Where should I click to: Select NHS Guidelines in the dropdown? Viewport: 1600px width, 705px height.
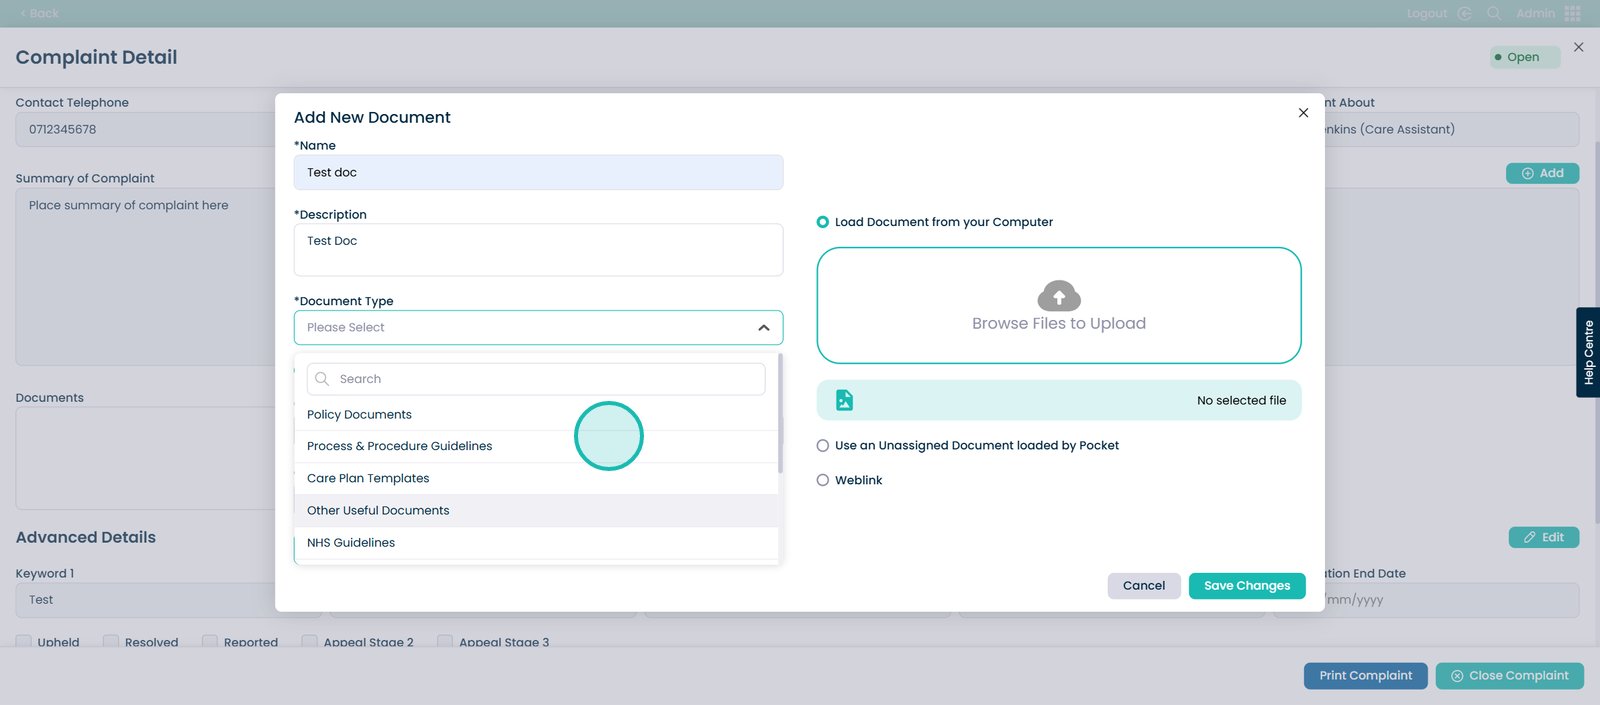pyautogui.click(x=351, y=543)
